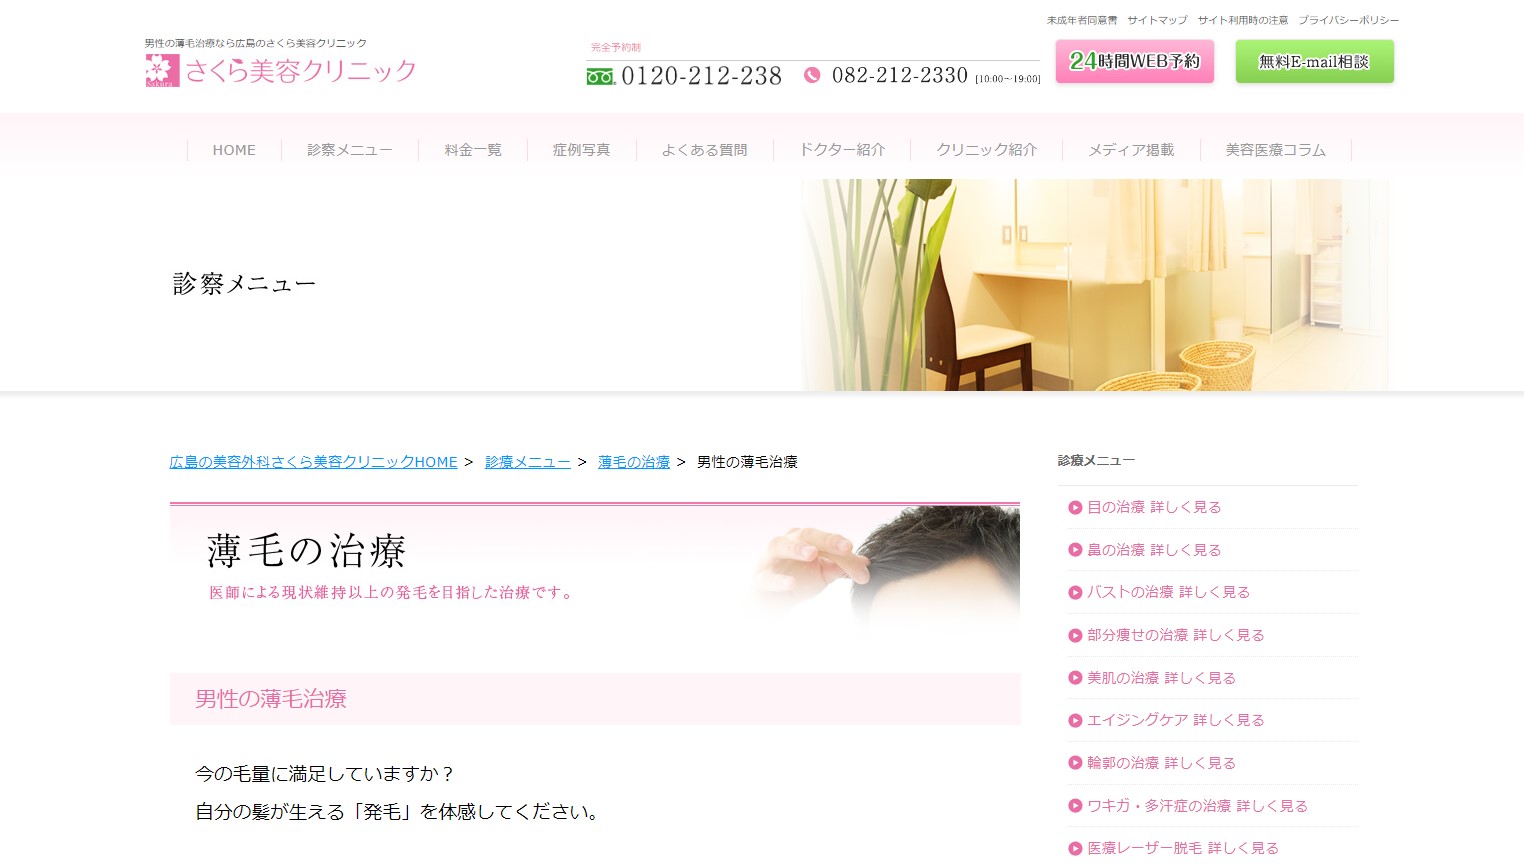Viewport: 1524px width, 865px height.
Task: Click the 薄毛の治療 banner image
Action: 594,565
